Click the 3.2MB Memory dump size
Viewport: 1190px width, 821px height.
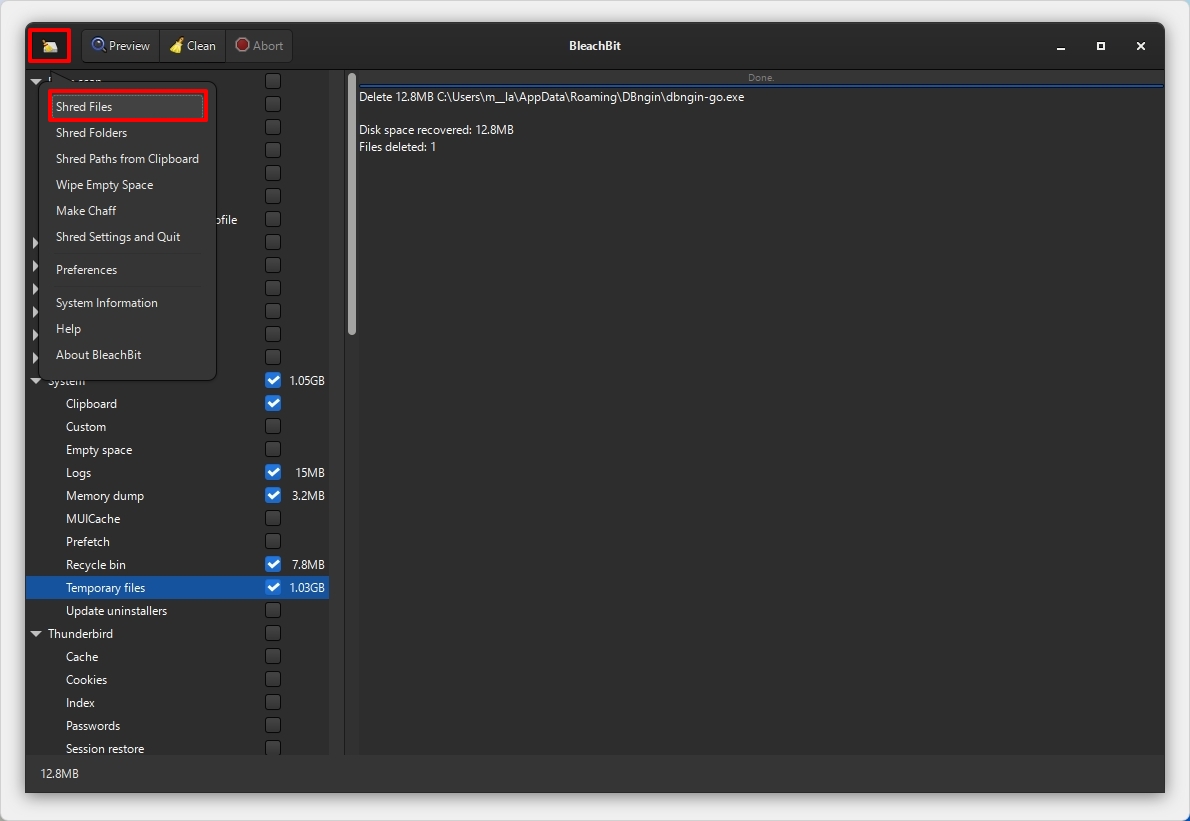click(x=308, y=495)
